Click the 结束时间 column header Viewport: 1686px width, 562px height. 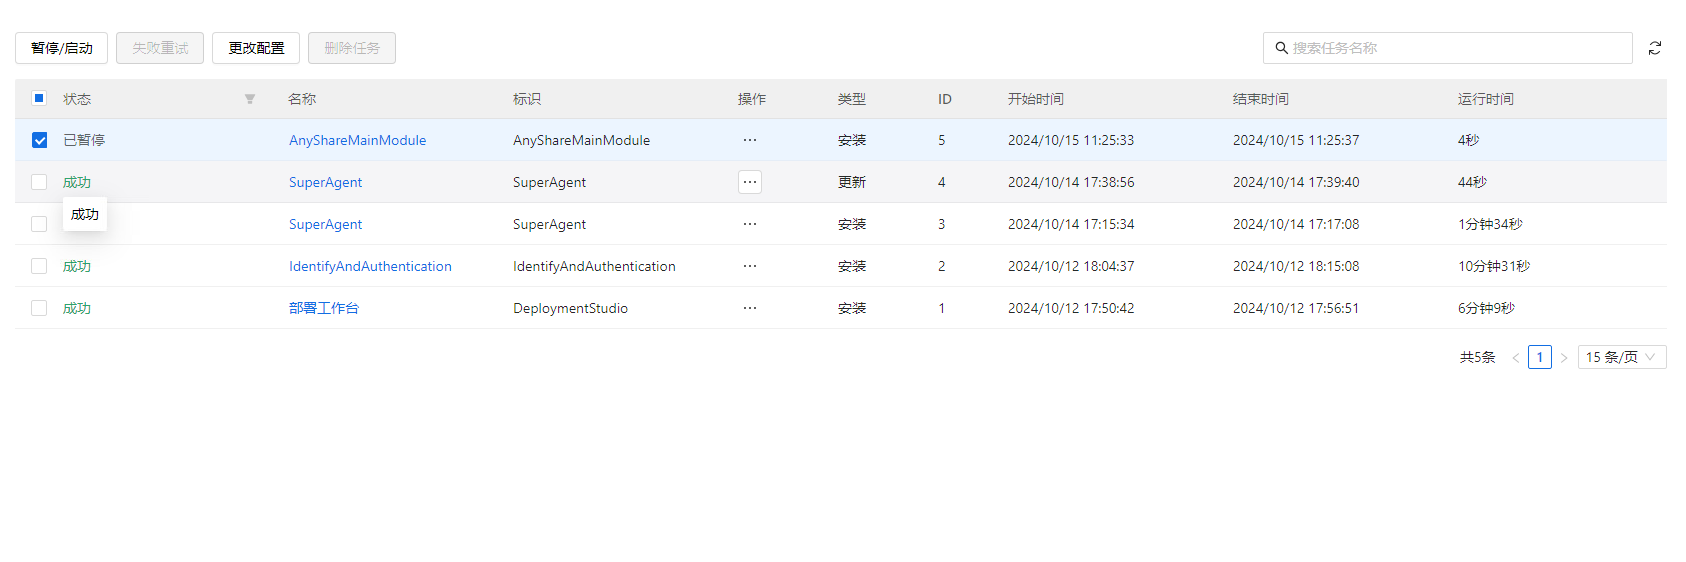click(x=1261, y=99)
